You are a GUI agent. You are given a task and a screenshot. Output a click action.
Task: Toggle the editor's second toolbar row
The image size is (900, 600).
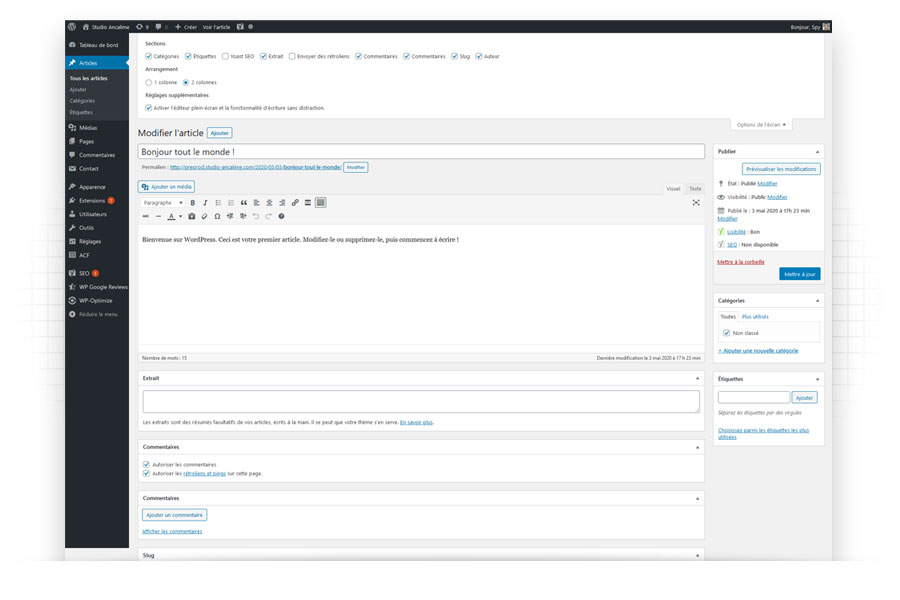pyautogui.click(x=321, y=203)
